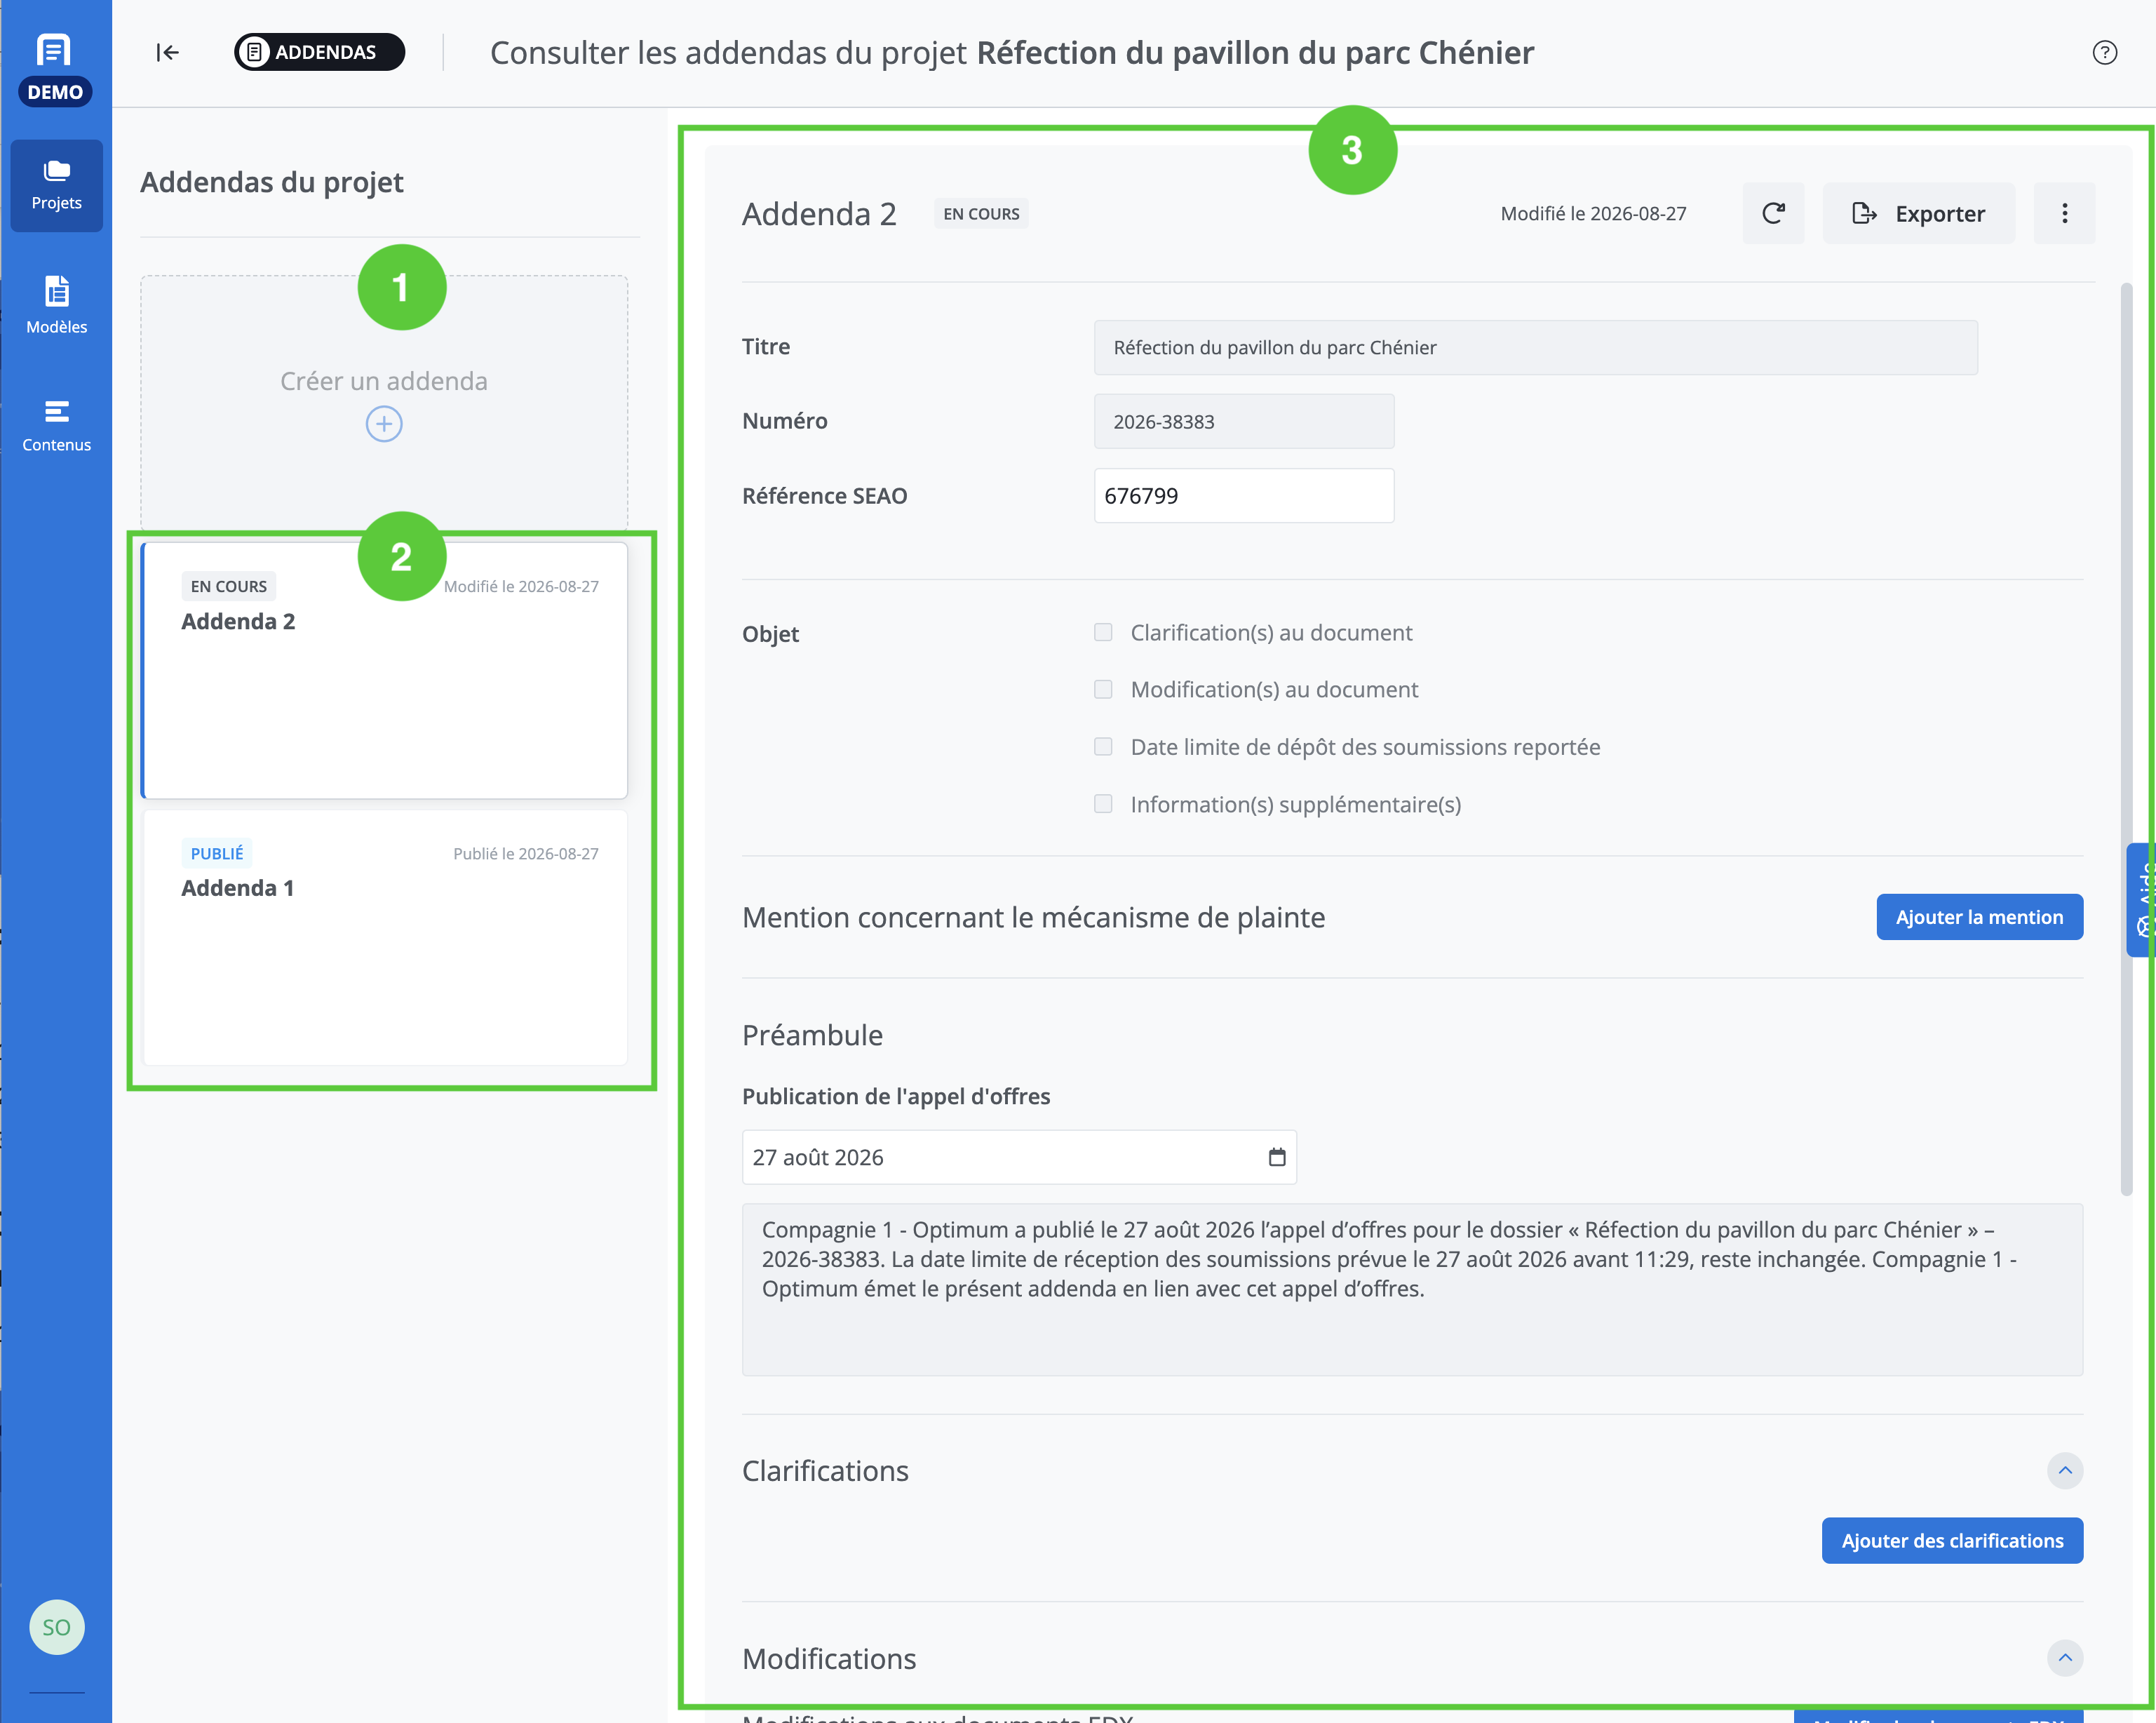Check Clarification(s) au document
The height and width of the screenshot is (1723, 2156).
pyautogui.click(x=1103, y=632)
